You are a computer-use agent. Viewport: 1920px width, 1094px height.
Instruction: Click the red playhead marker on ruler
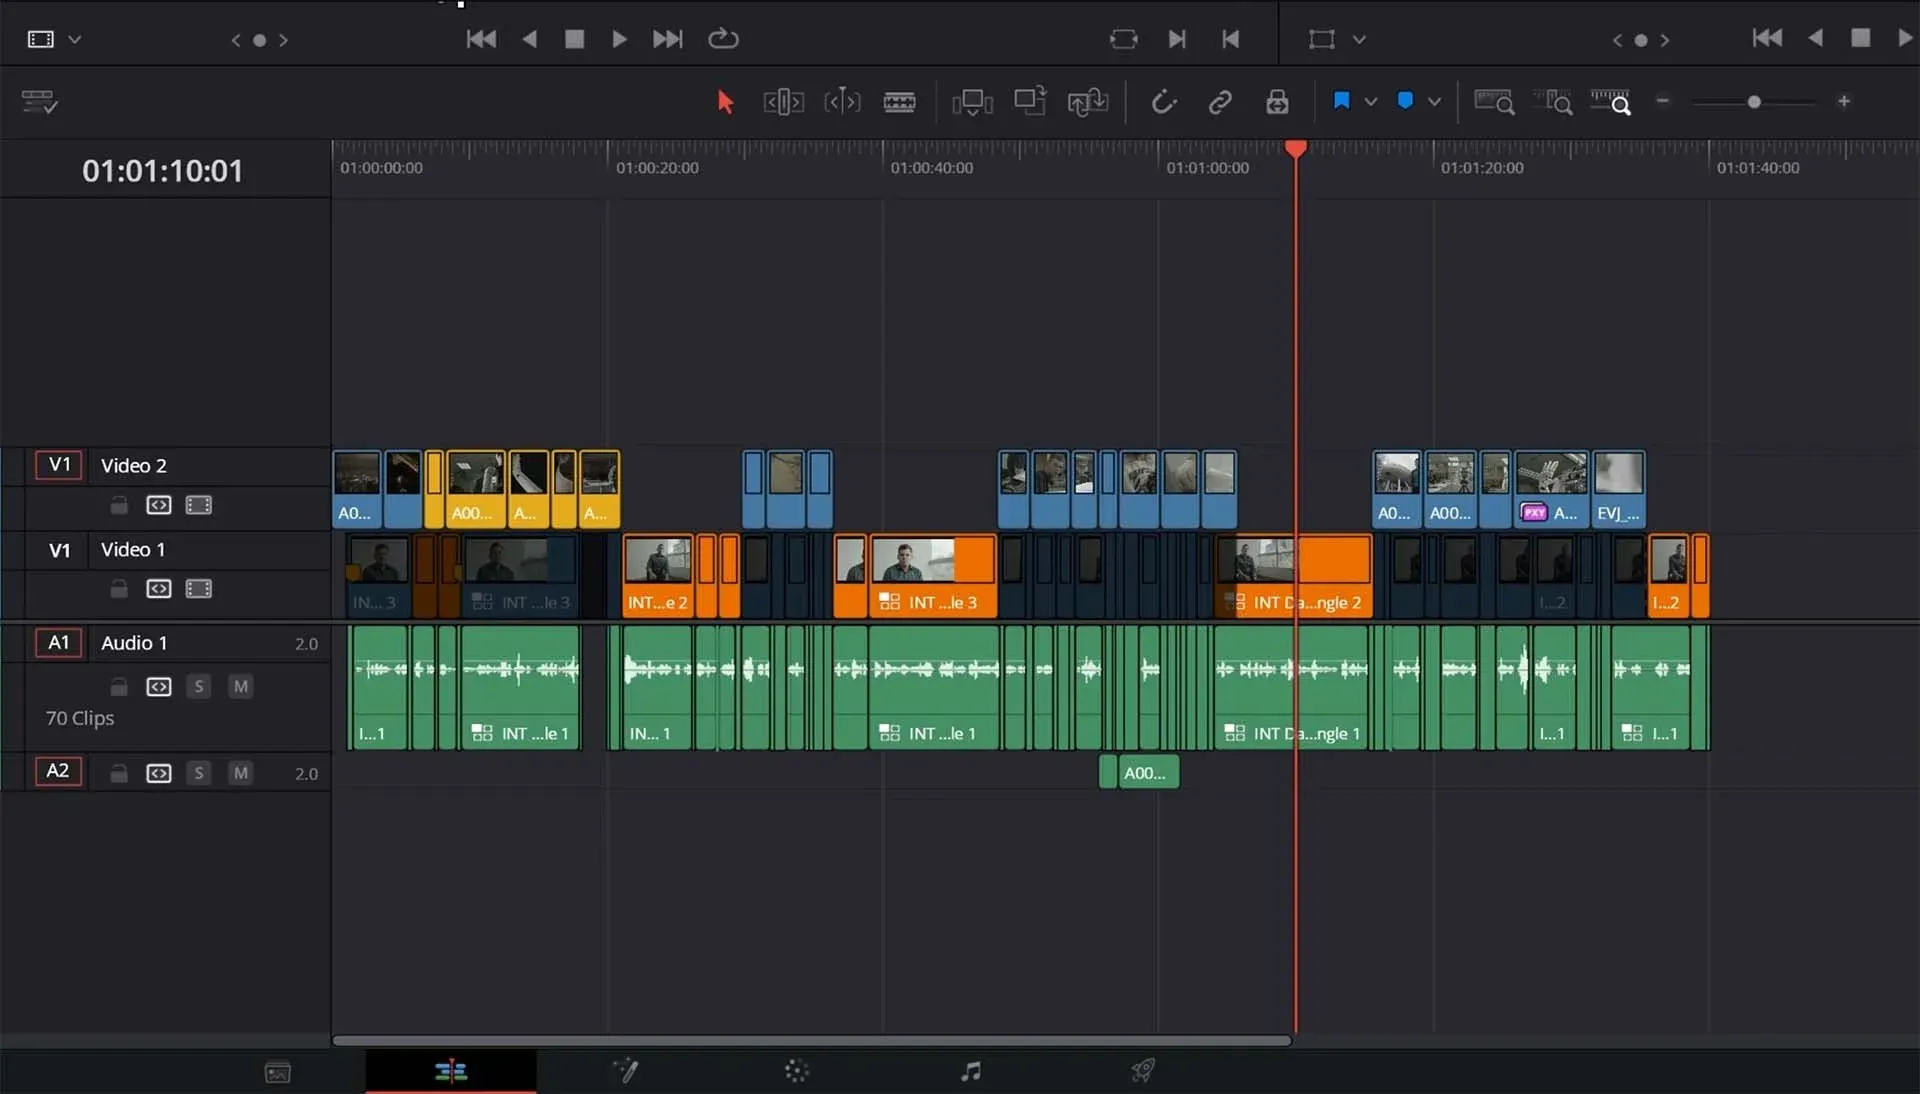click(x=1295, y=149)
